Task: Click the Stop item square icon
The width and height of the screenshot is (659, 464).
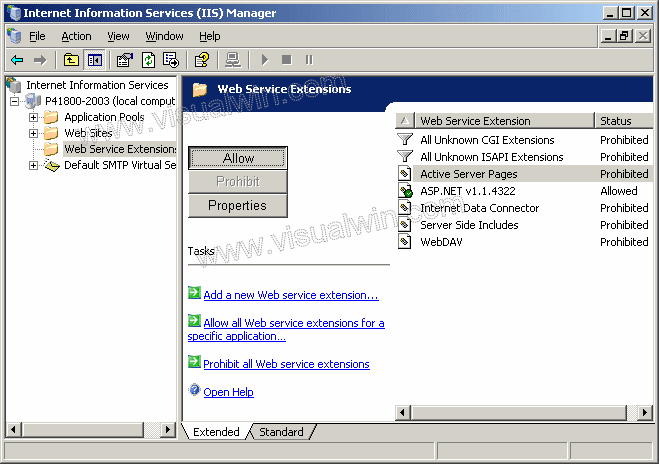Action: 287,60
